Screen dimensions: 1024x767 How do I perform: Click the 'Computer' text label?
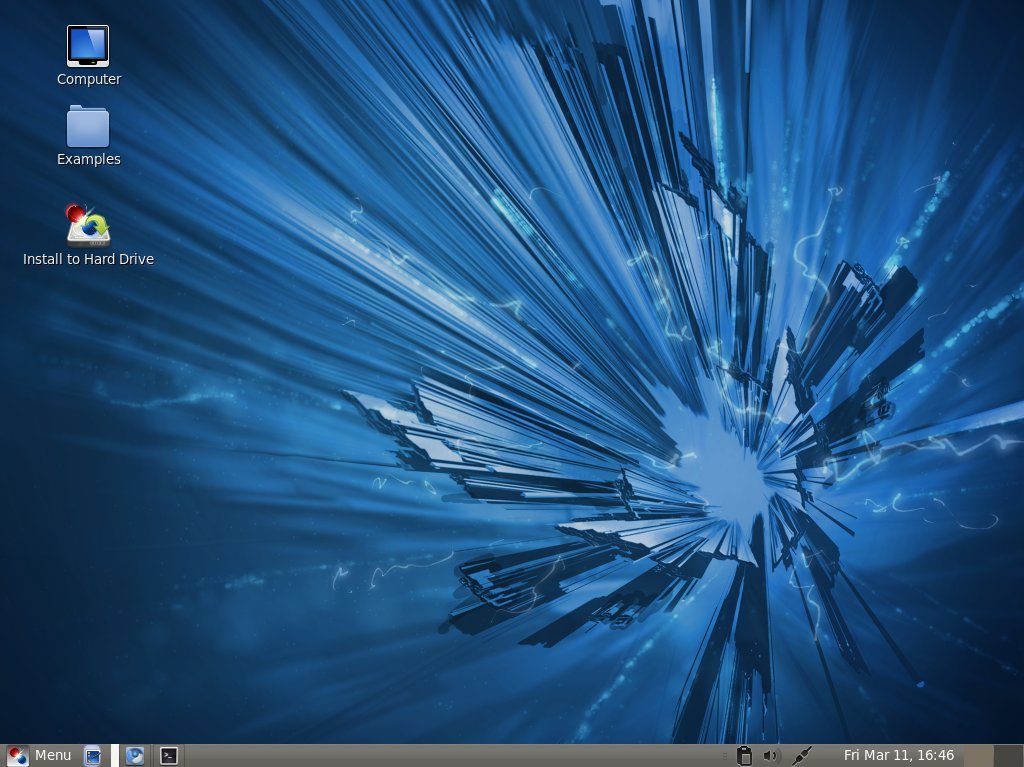point(89,79)
